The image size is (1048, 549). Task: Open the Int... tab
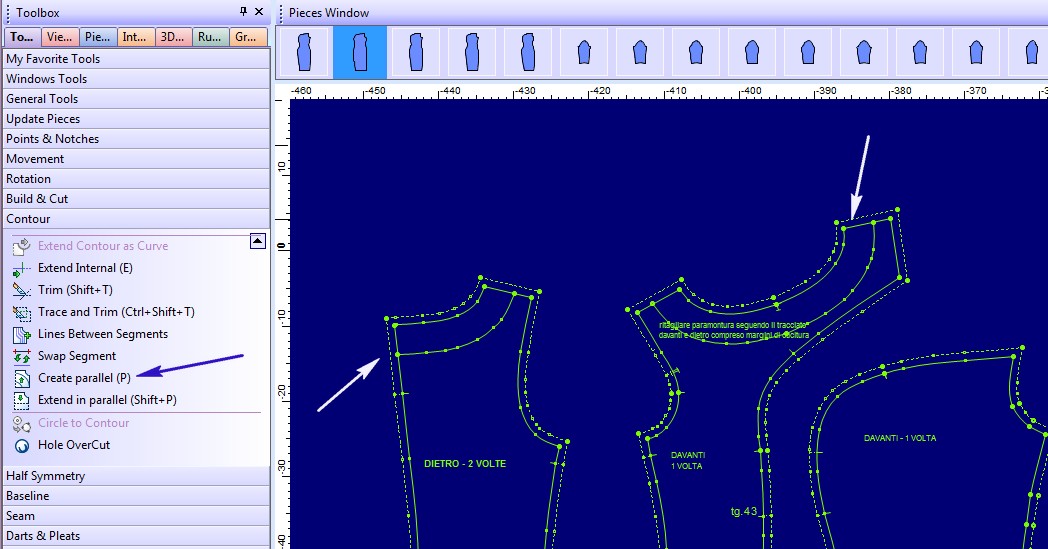pyautogui.click(x=135, y=37)
